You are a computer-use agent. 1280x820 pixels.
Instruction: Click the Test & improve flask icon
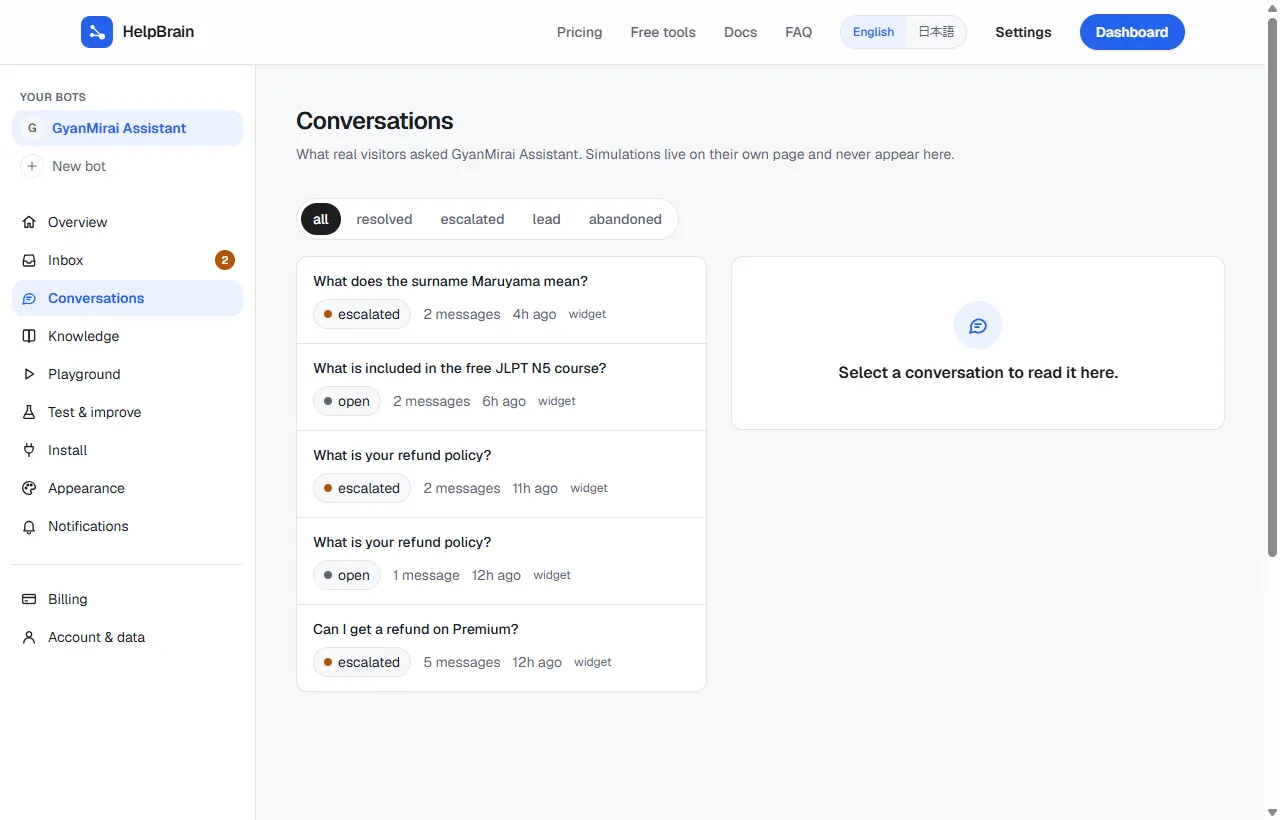pos(29,412)
